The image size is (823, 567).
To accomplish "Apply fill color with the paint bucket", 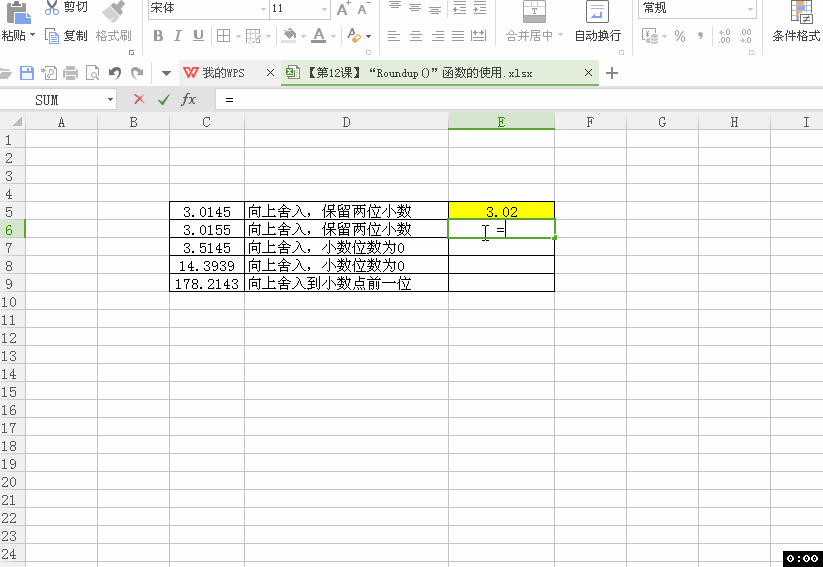I will [289, 36].
